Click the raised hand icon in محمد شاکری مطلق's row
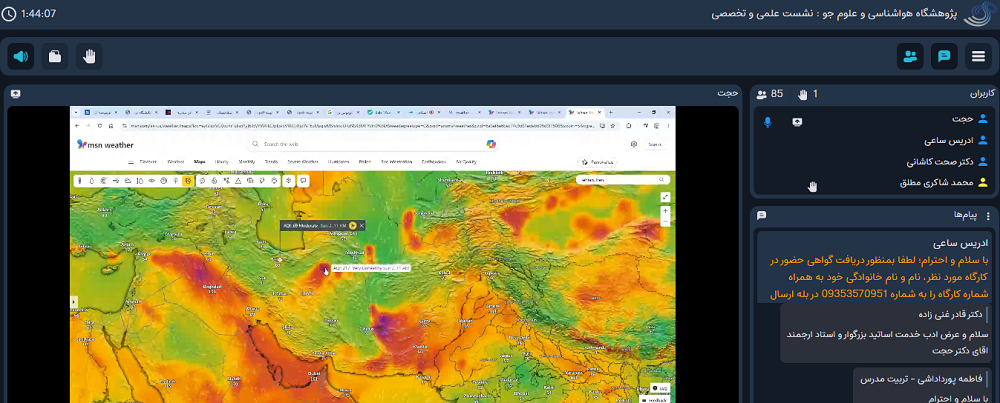The height and width of the screenshot is (403, 1000). click(x=812, y=186)
